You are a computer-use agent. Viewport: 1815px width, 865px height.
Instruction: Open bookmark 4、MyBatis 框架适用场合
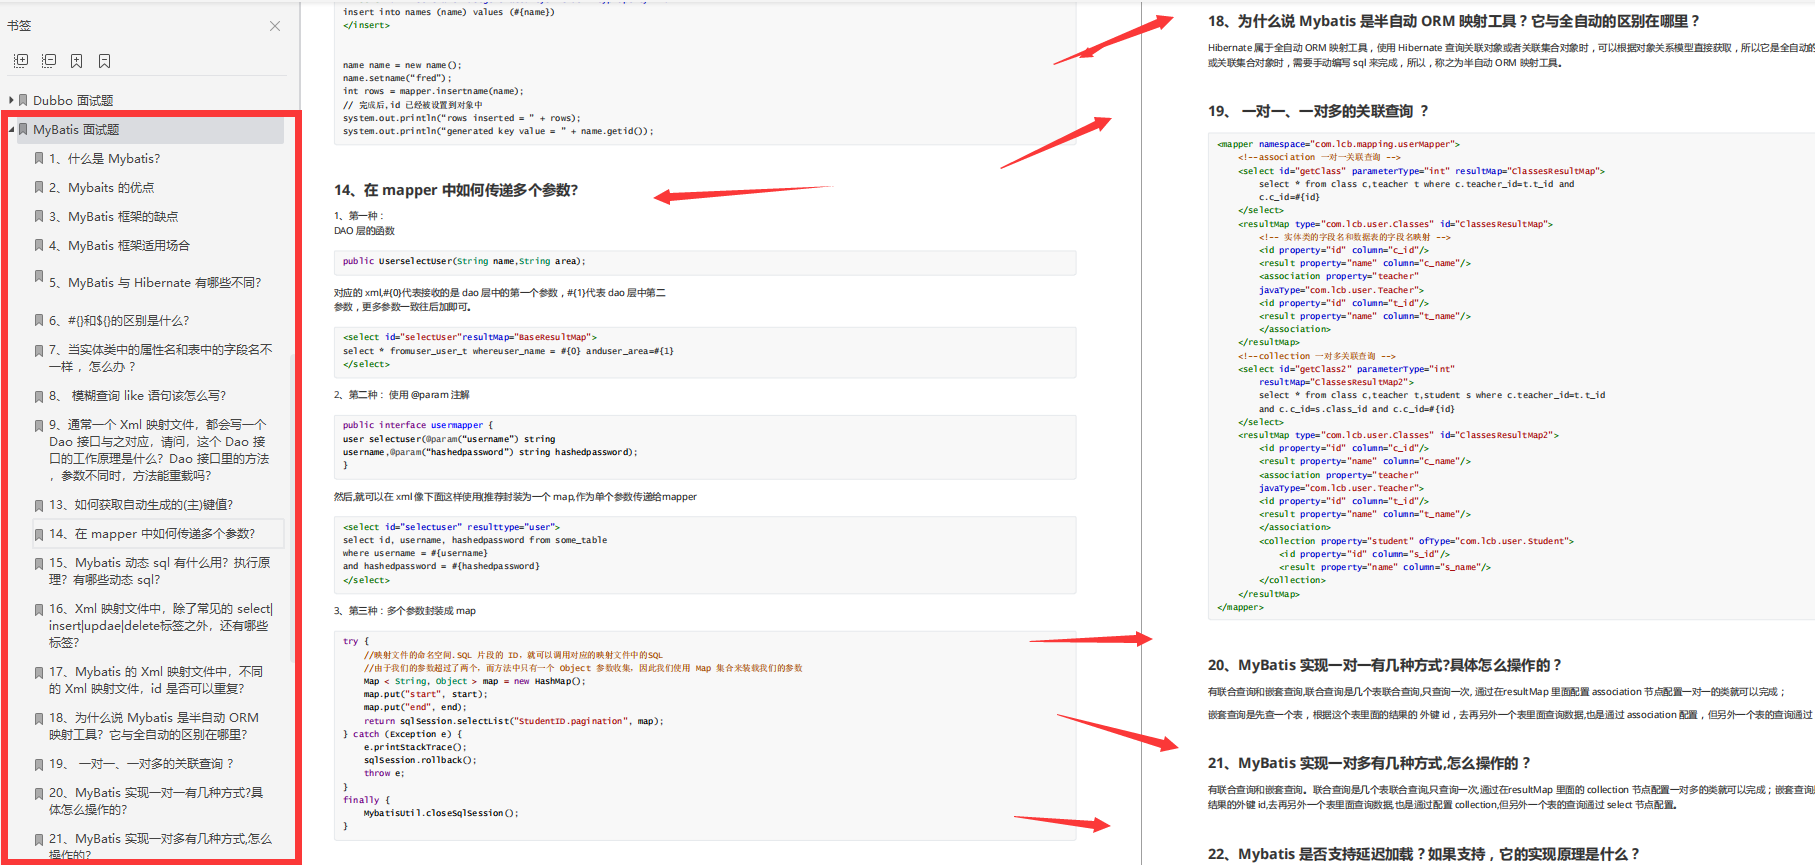point(119,245)
